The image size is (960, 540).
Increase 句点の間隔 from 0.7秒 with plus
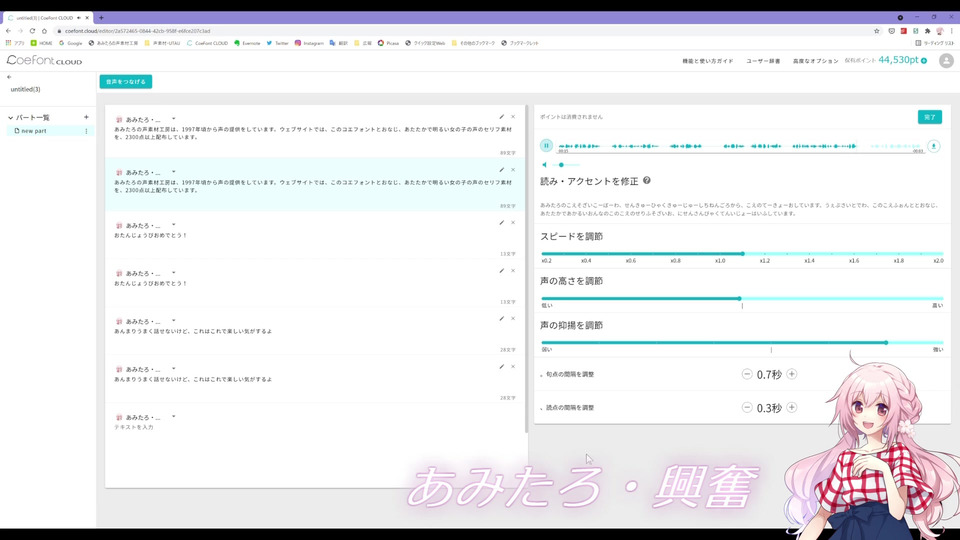point(792,374)
